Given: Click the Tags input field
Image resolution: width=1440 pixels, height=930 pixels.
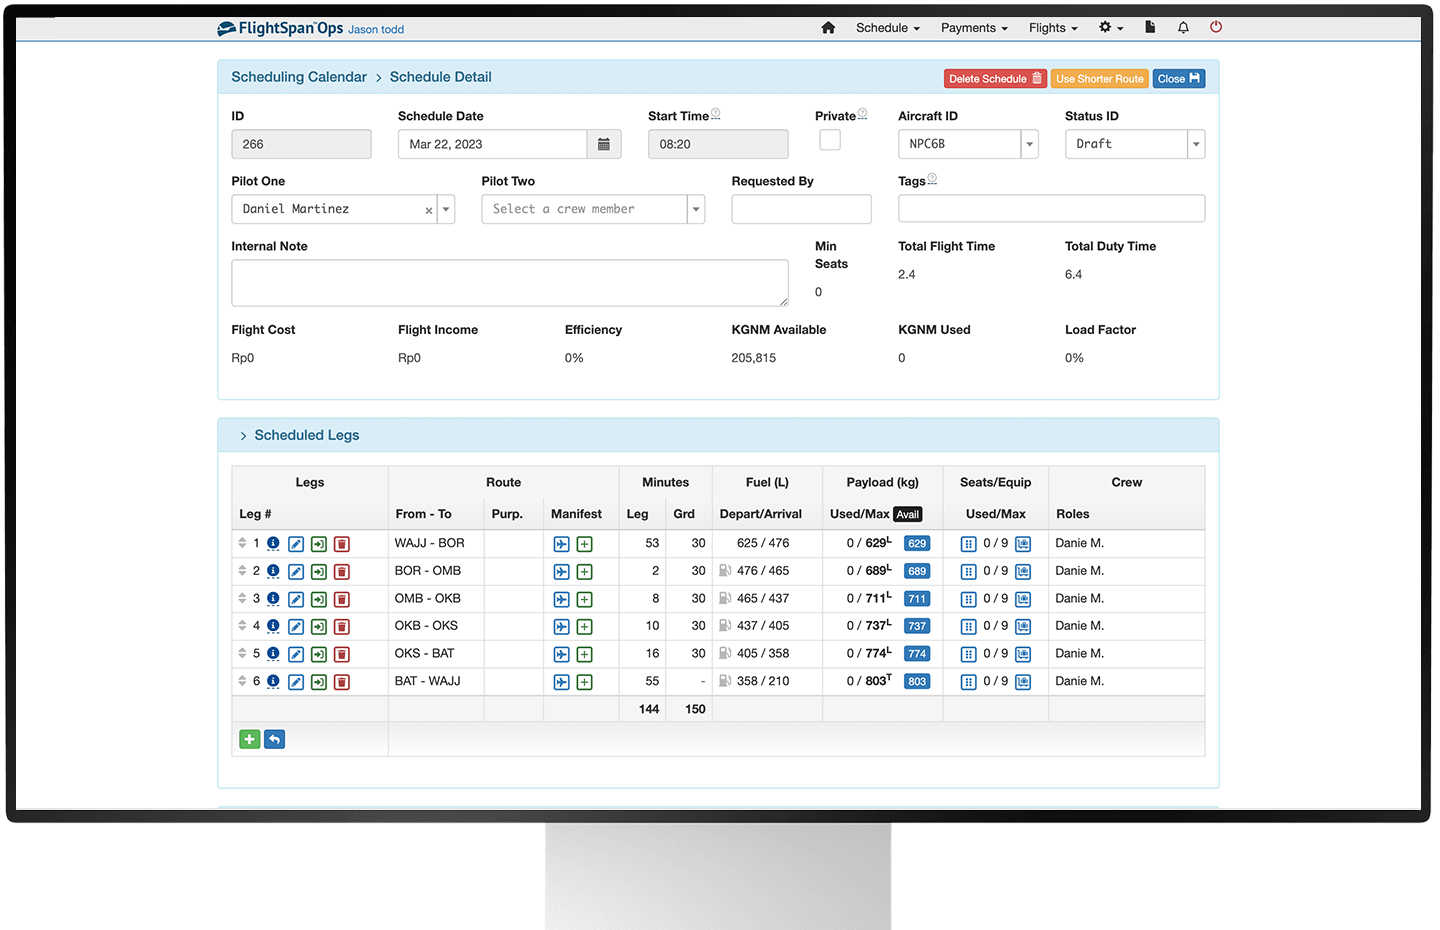Looking at the screenshot, I should coord(1051,208).
